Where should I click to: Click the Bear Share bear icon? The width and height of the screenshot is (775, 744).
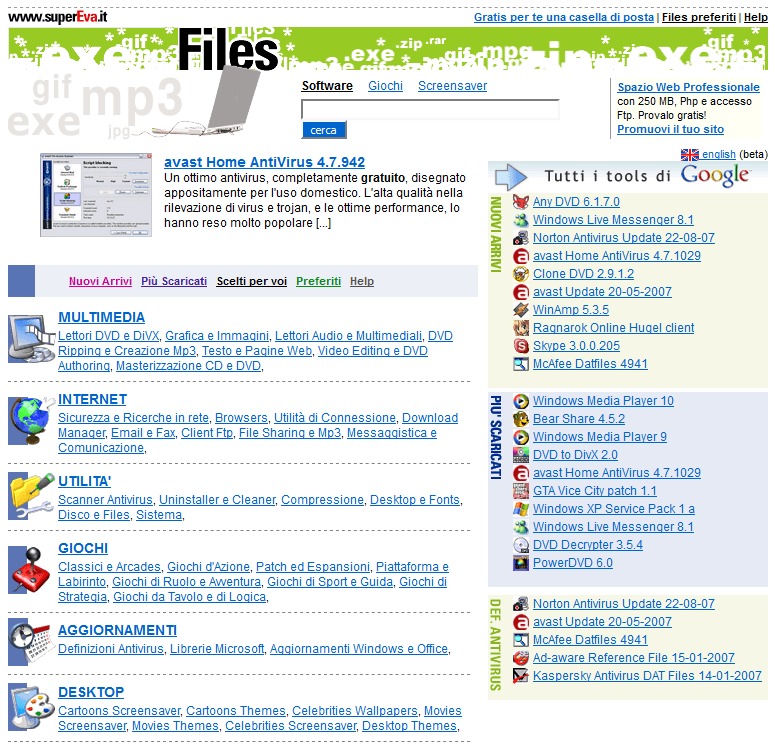(520, 419)
